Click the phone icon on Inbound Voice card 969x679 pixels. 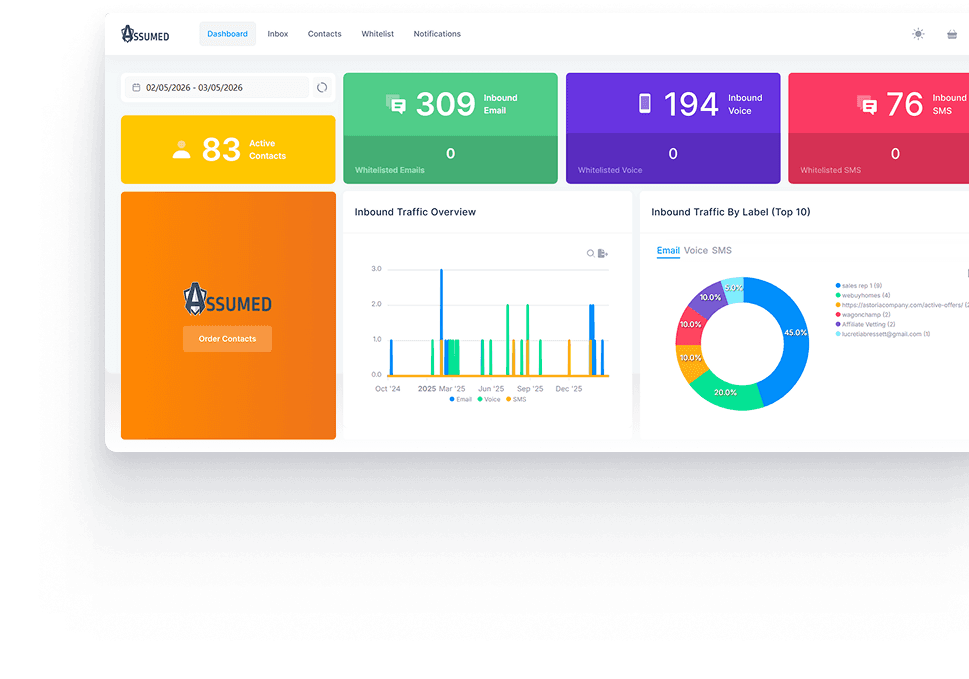click(645, 103)
